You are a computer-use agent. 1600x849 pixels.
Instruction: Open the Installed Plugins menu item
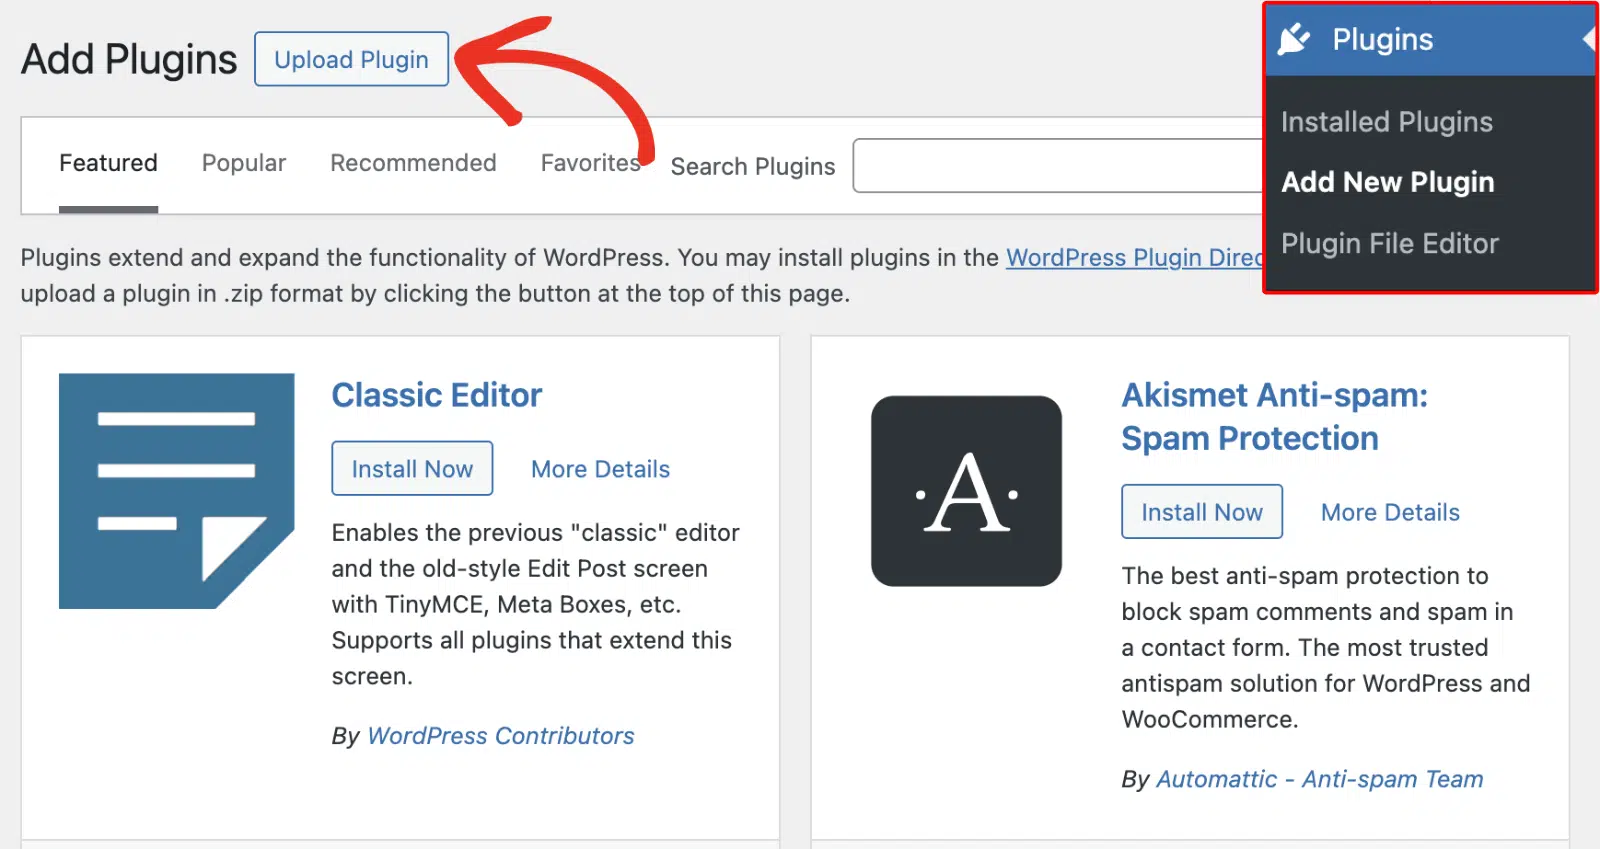pyautogui.click(x=1387, y=122)
